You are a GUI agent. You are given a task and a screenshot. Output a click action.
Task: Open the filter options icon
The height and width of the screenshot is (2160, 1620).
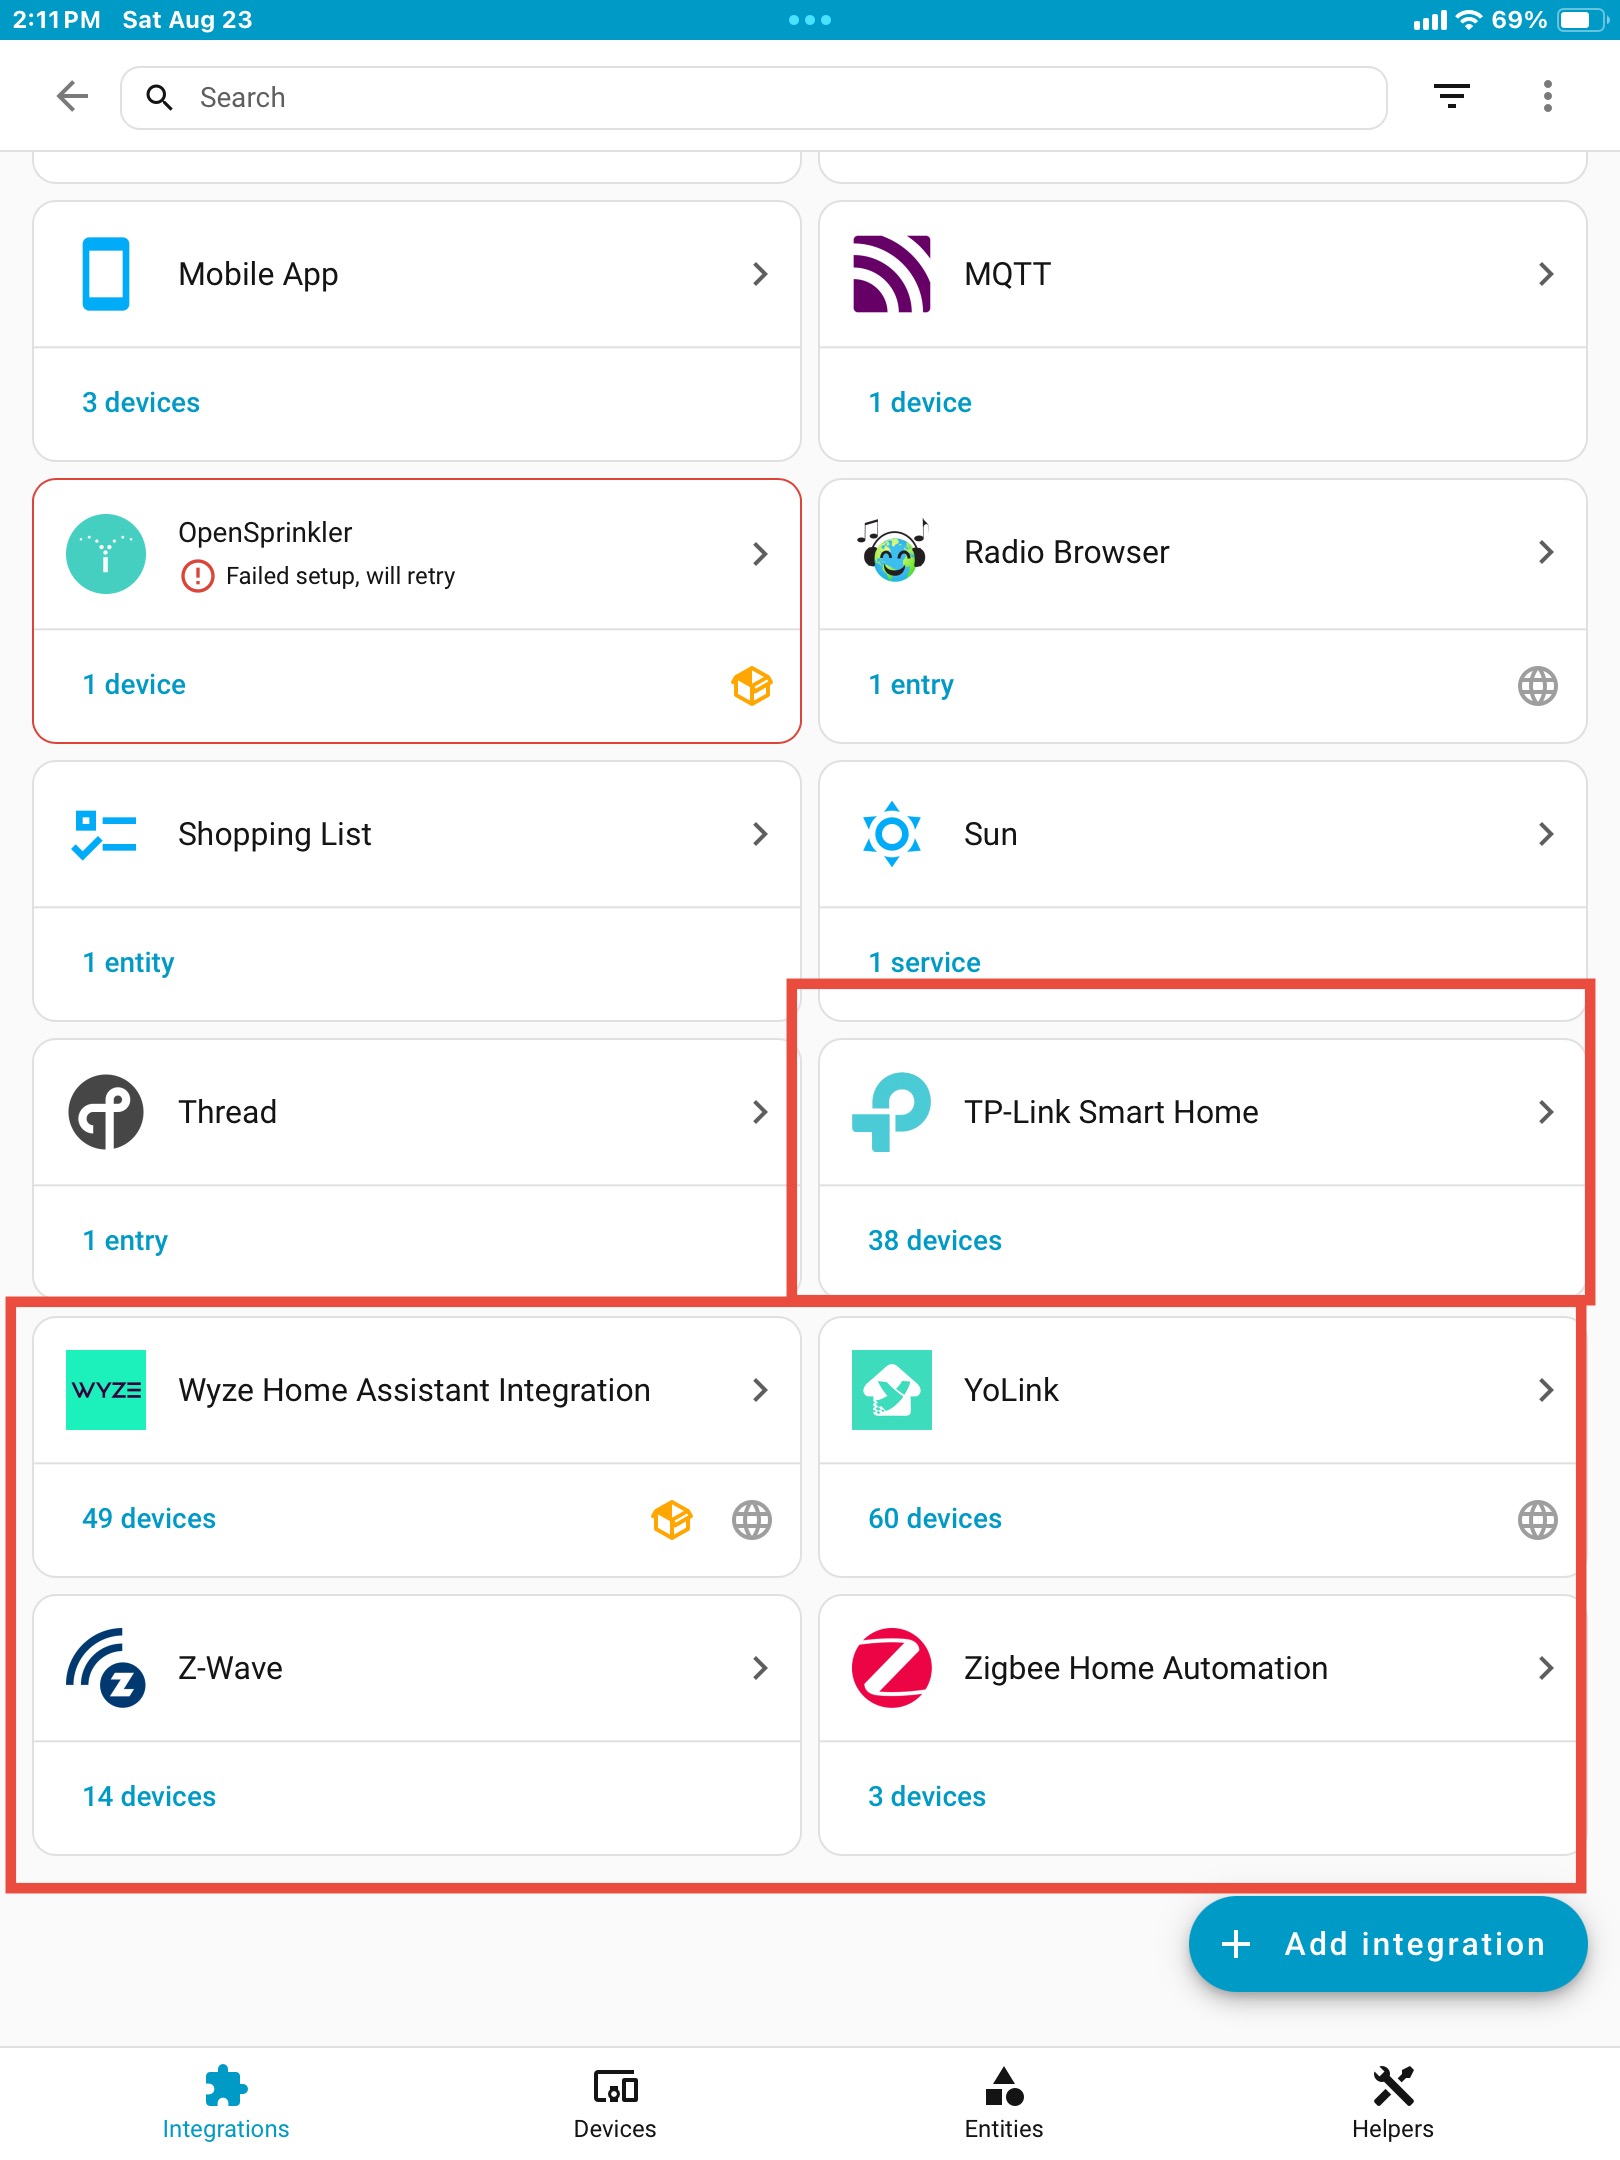click(x=1452, y=97)
